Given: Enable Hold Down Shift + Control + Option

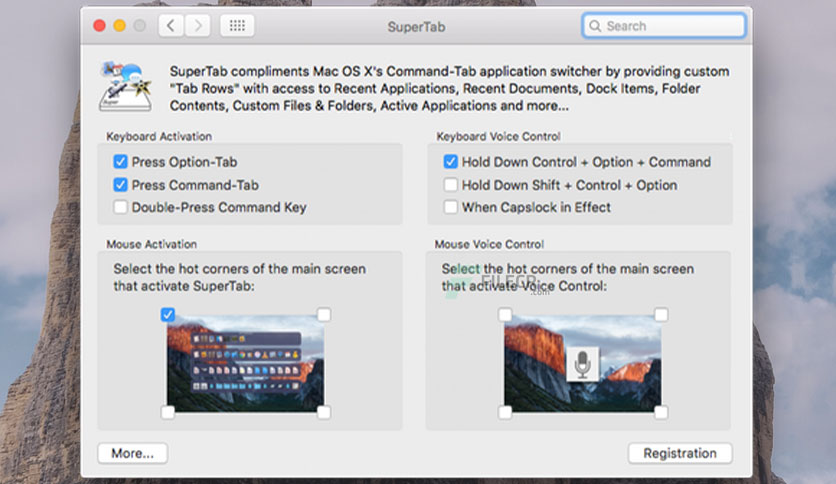Looking at the screenshot, I should (451, 185).
